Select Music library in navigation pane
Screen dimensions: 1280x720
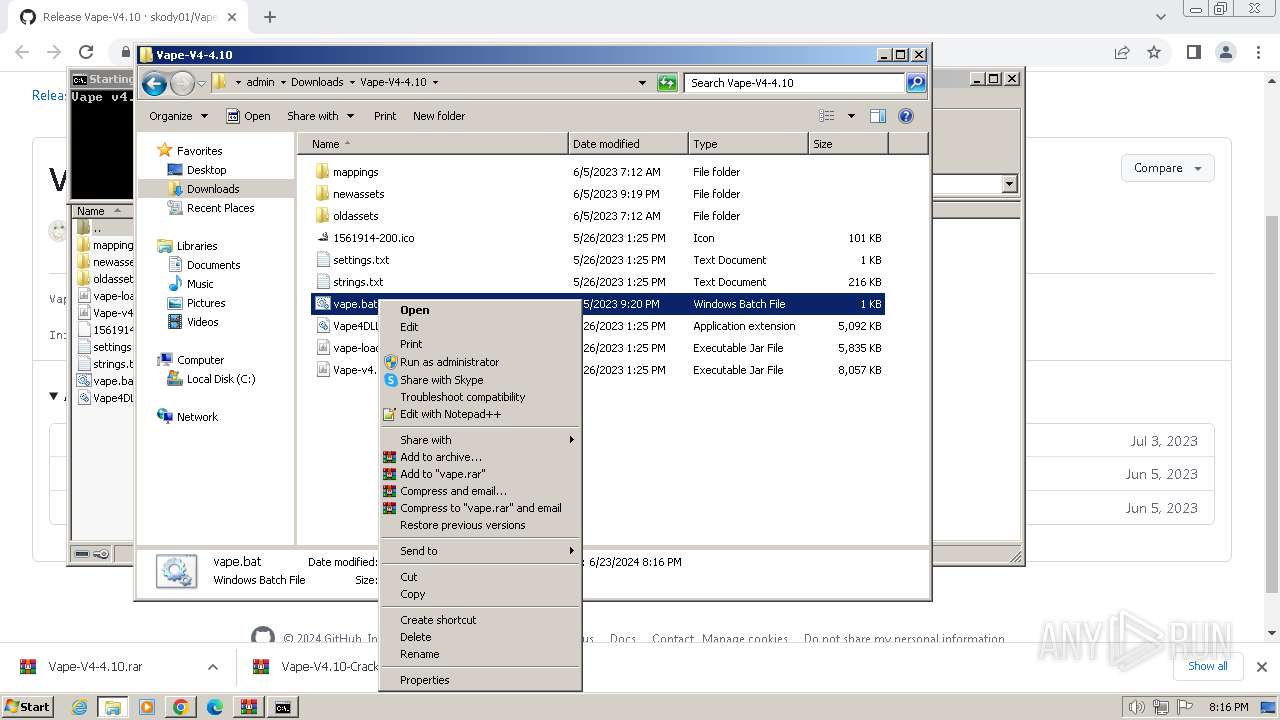pyautogui.click(x=200, y=284)
